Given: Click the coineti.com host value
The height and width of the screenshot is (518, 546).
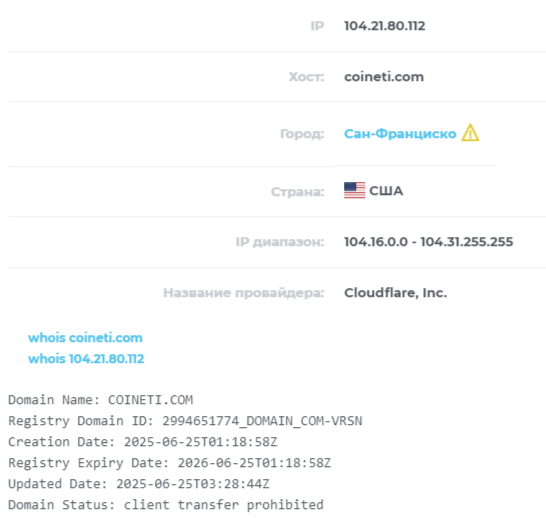Looking at the screenshot, I should click(x=384, y=77).
